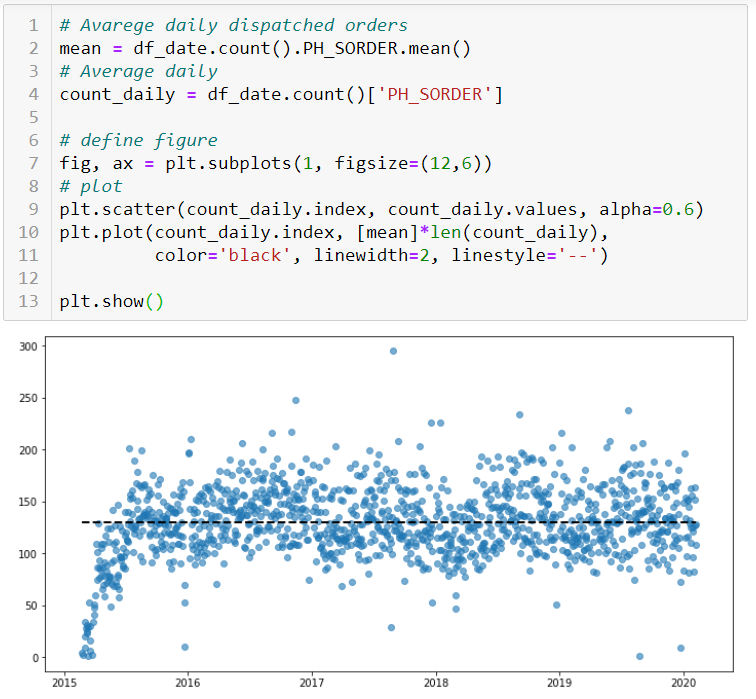Click "linewidth=2" on line 11

click(x=371, y=255)
